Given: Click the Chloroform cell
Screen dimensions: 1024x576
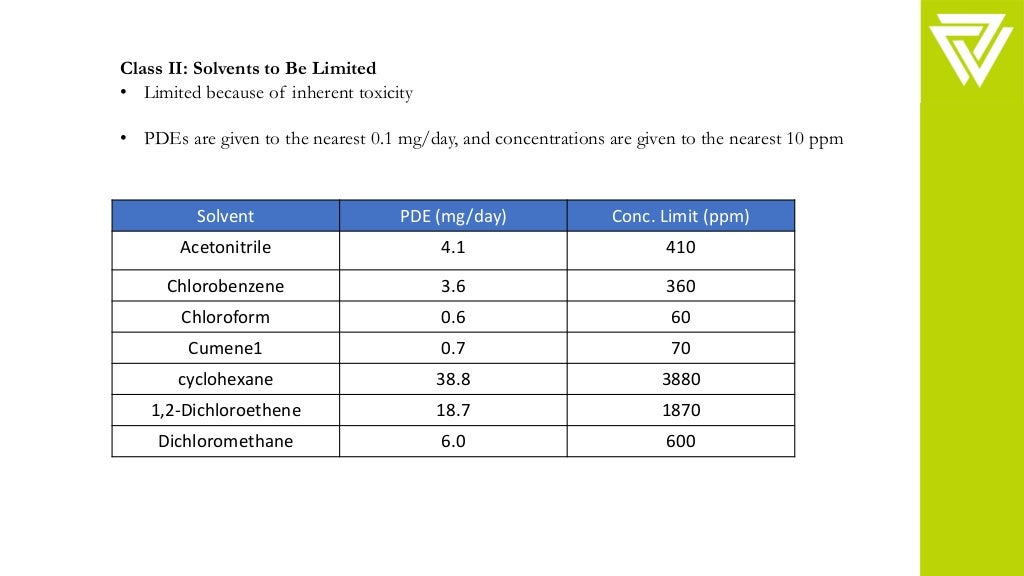Looking at the screenshot, I should point(225,317).
